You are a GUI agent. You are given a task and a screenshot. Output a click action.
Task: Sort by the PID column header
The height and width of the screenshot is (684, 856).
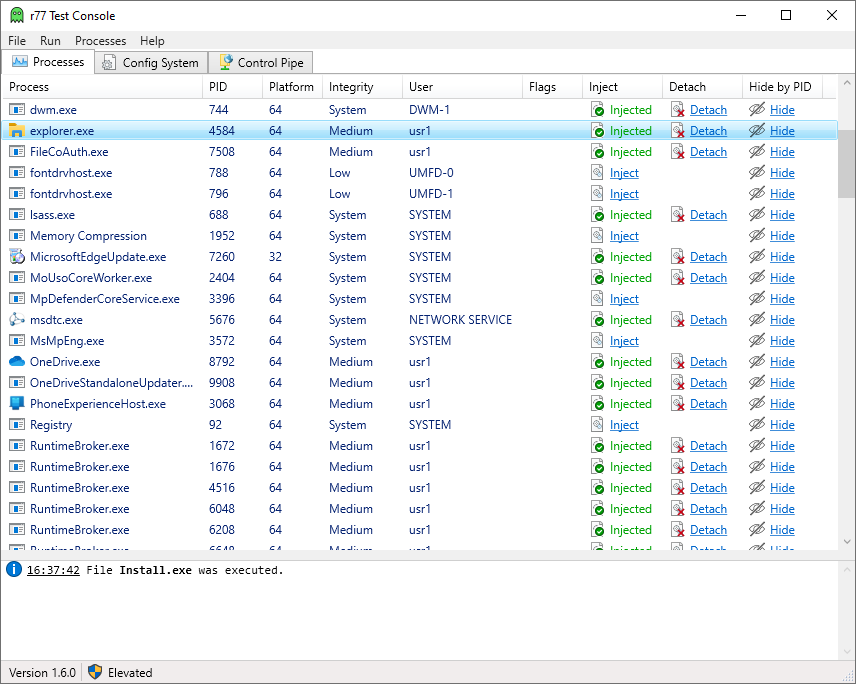coord(233,87)
